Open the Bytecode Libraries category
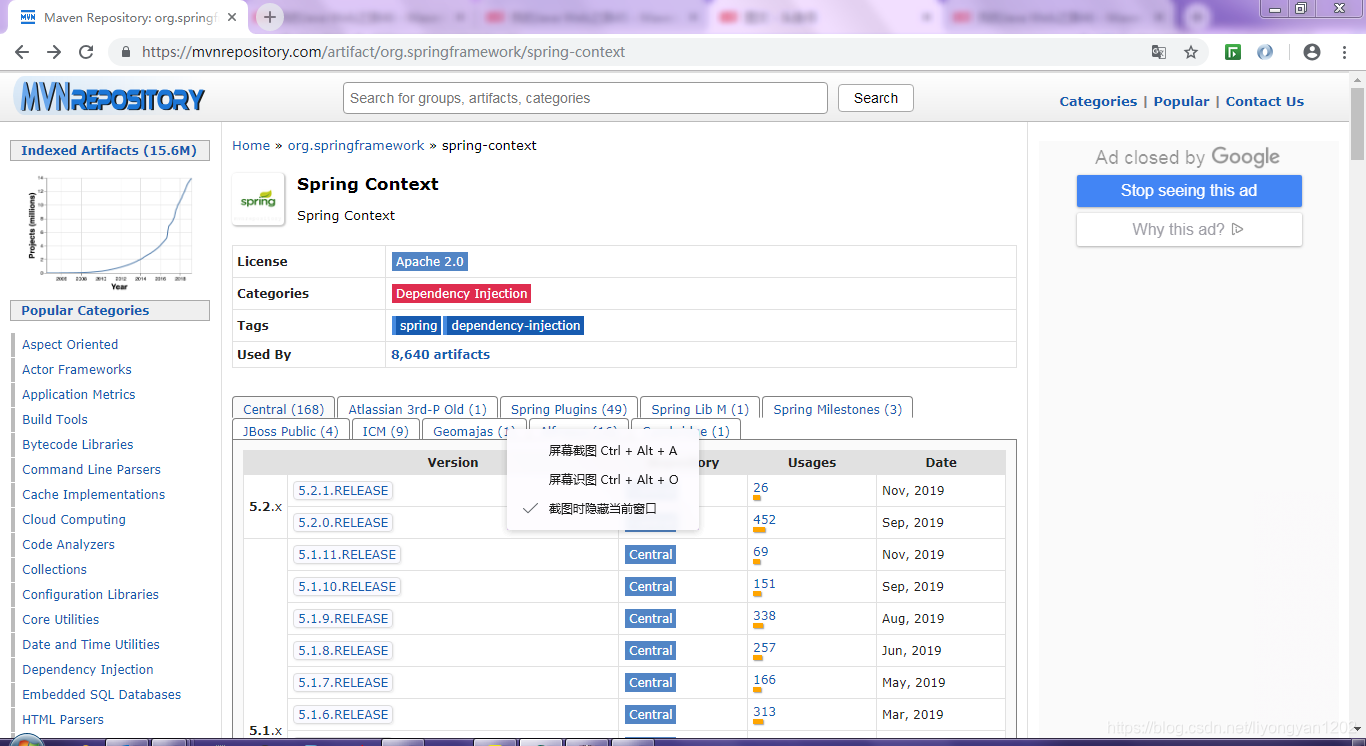The width and height of the screenshot is (1366, 746). pyautogui.click(x=78, y=444)
